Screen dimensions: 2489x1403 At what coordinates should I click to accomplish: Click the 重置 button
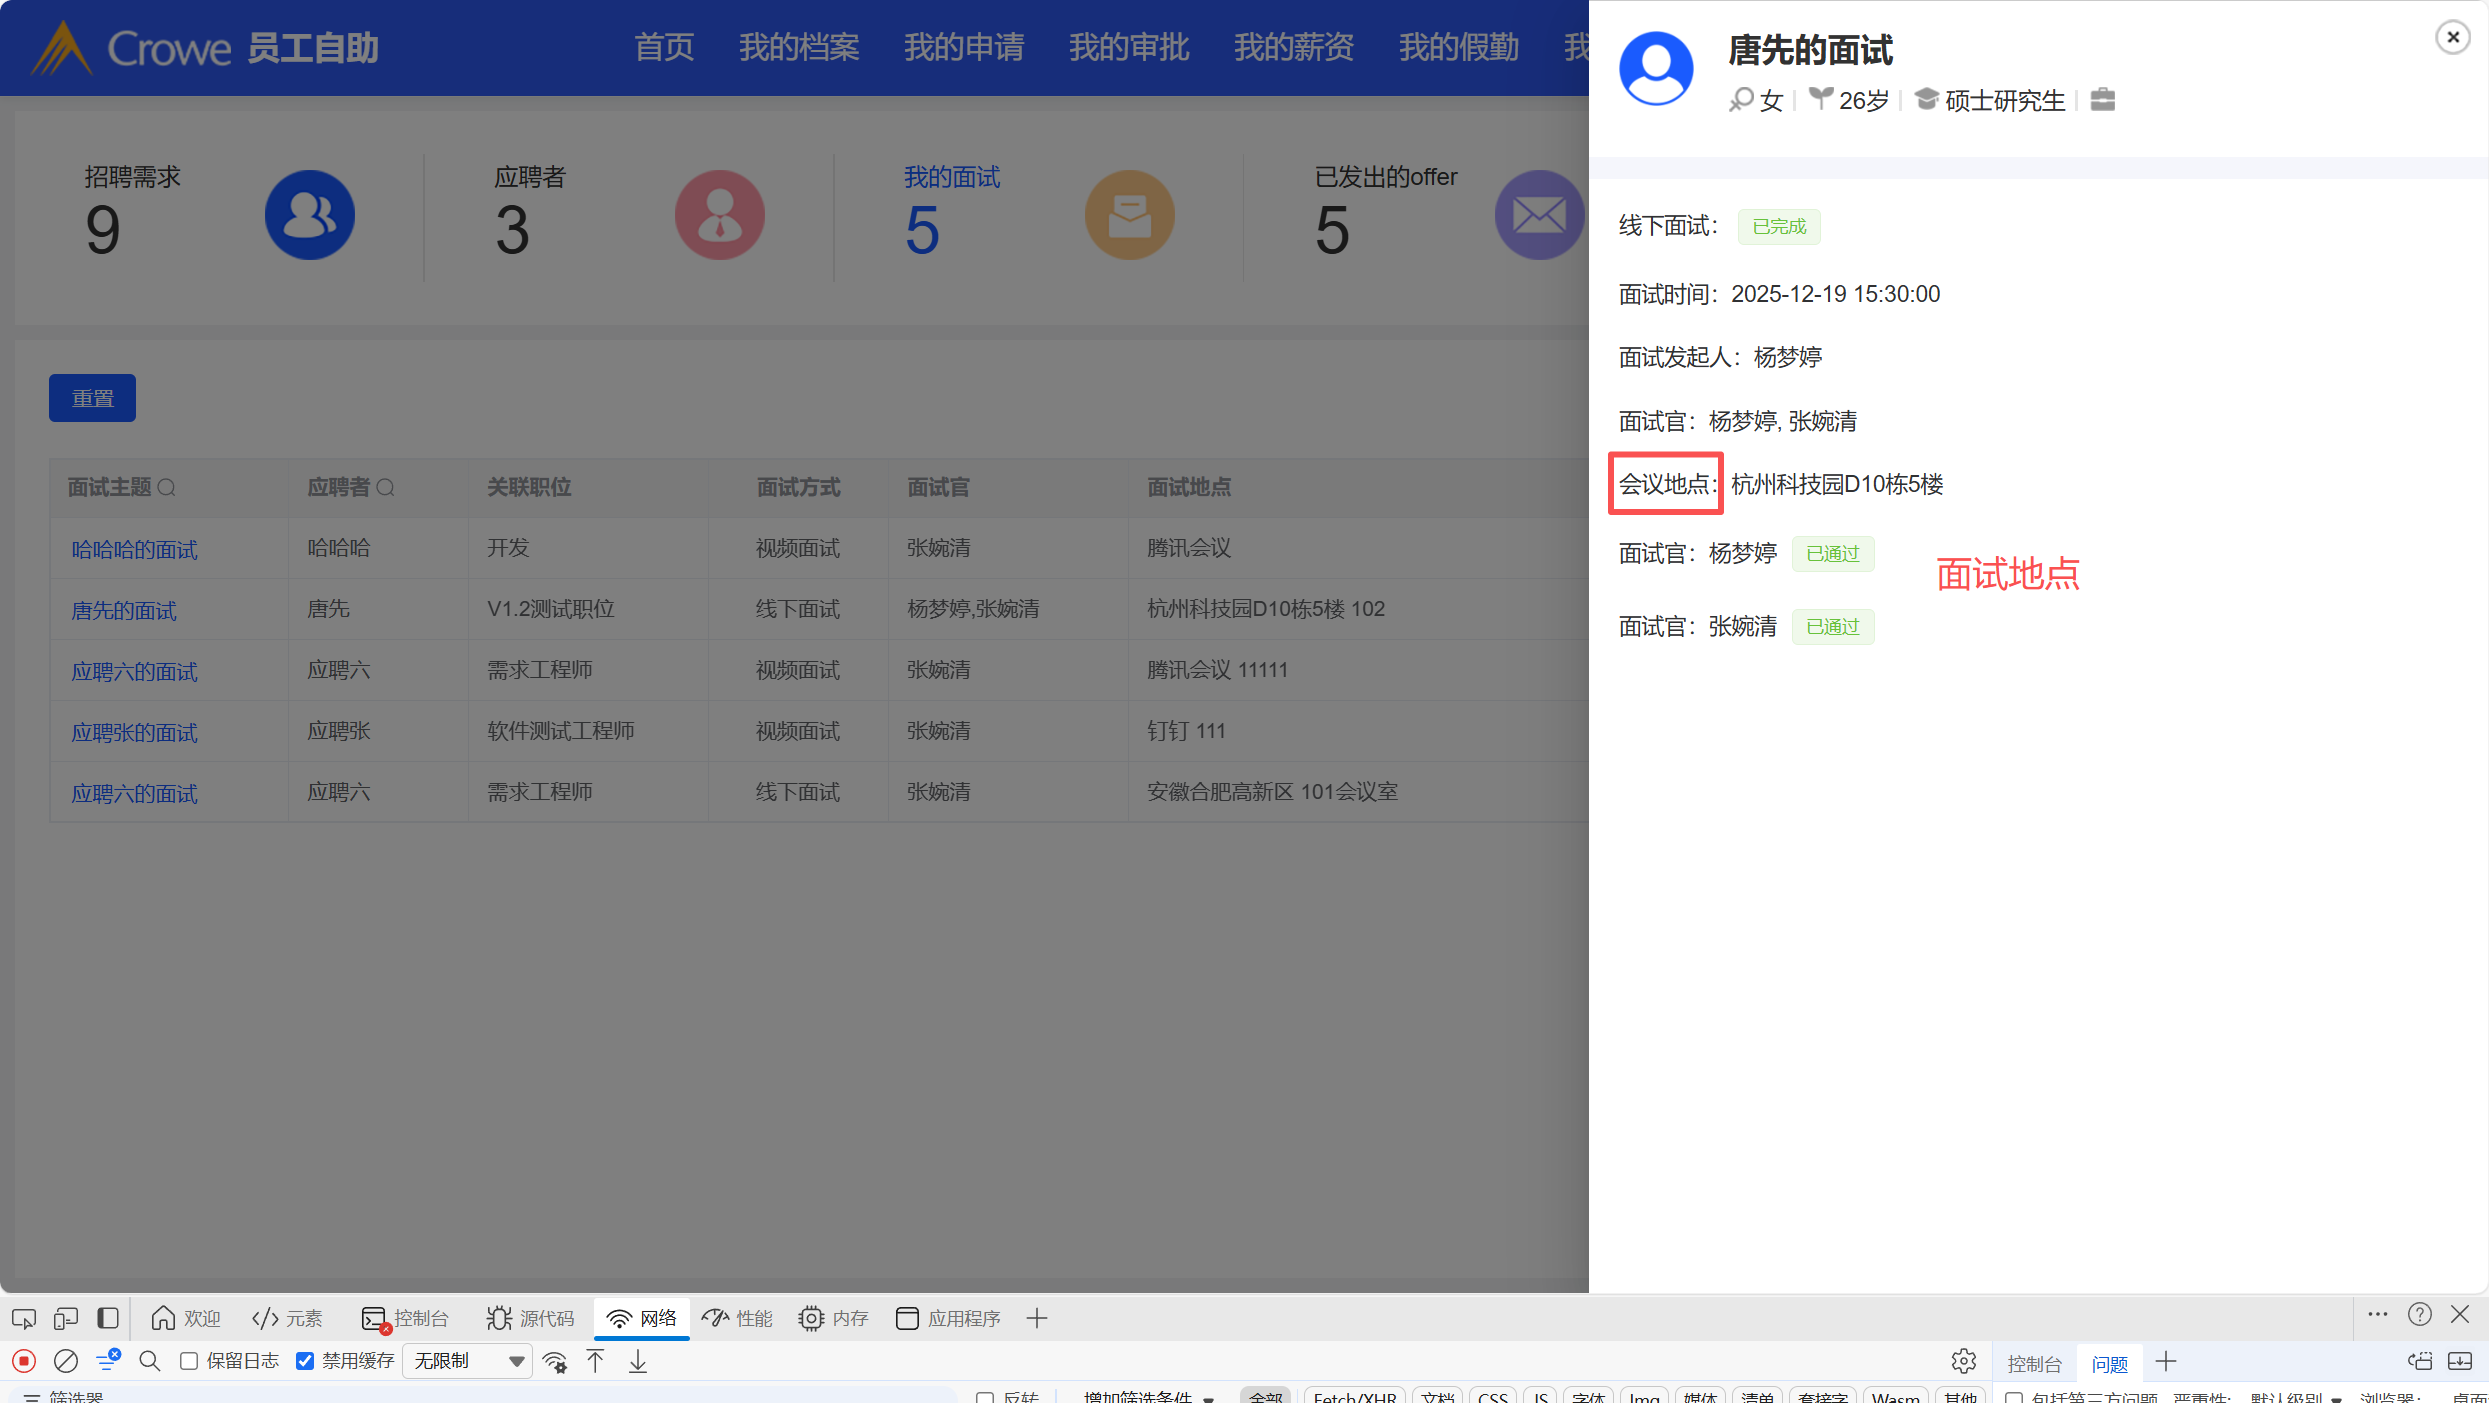tap(92, 398)
